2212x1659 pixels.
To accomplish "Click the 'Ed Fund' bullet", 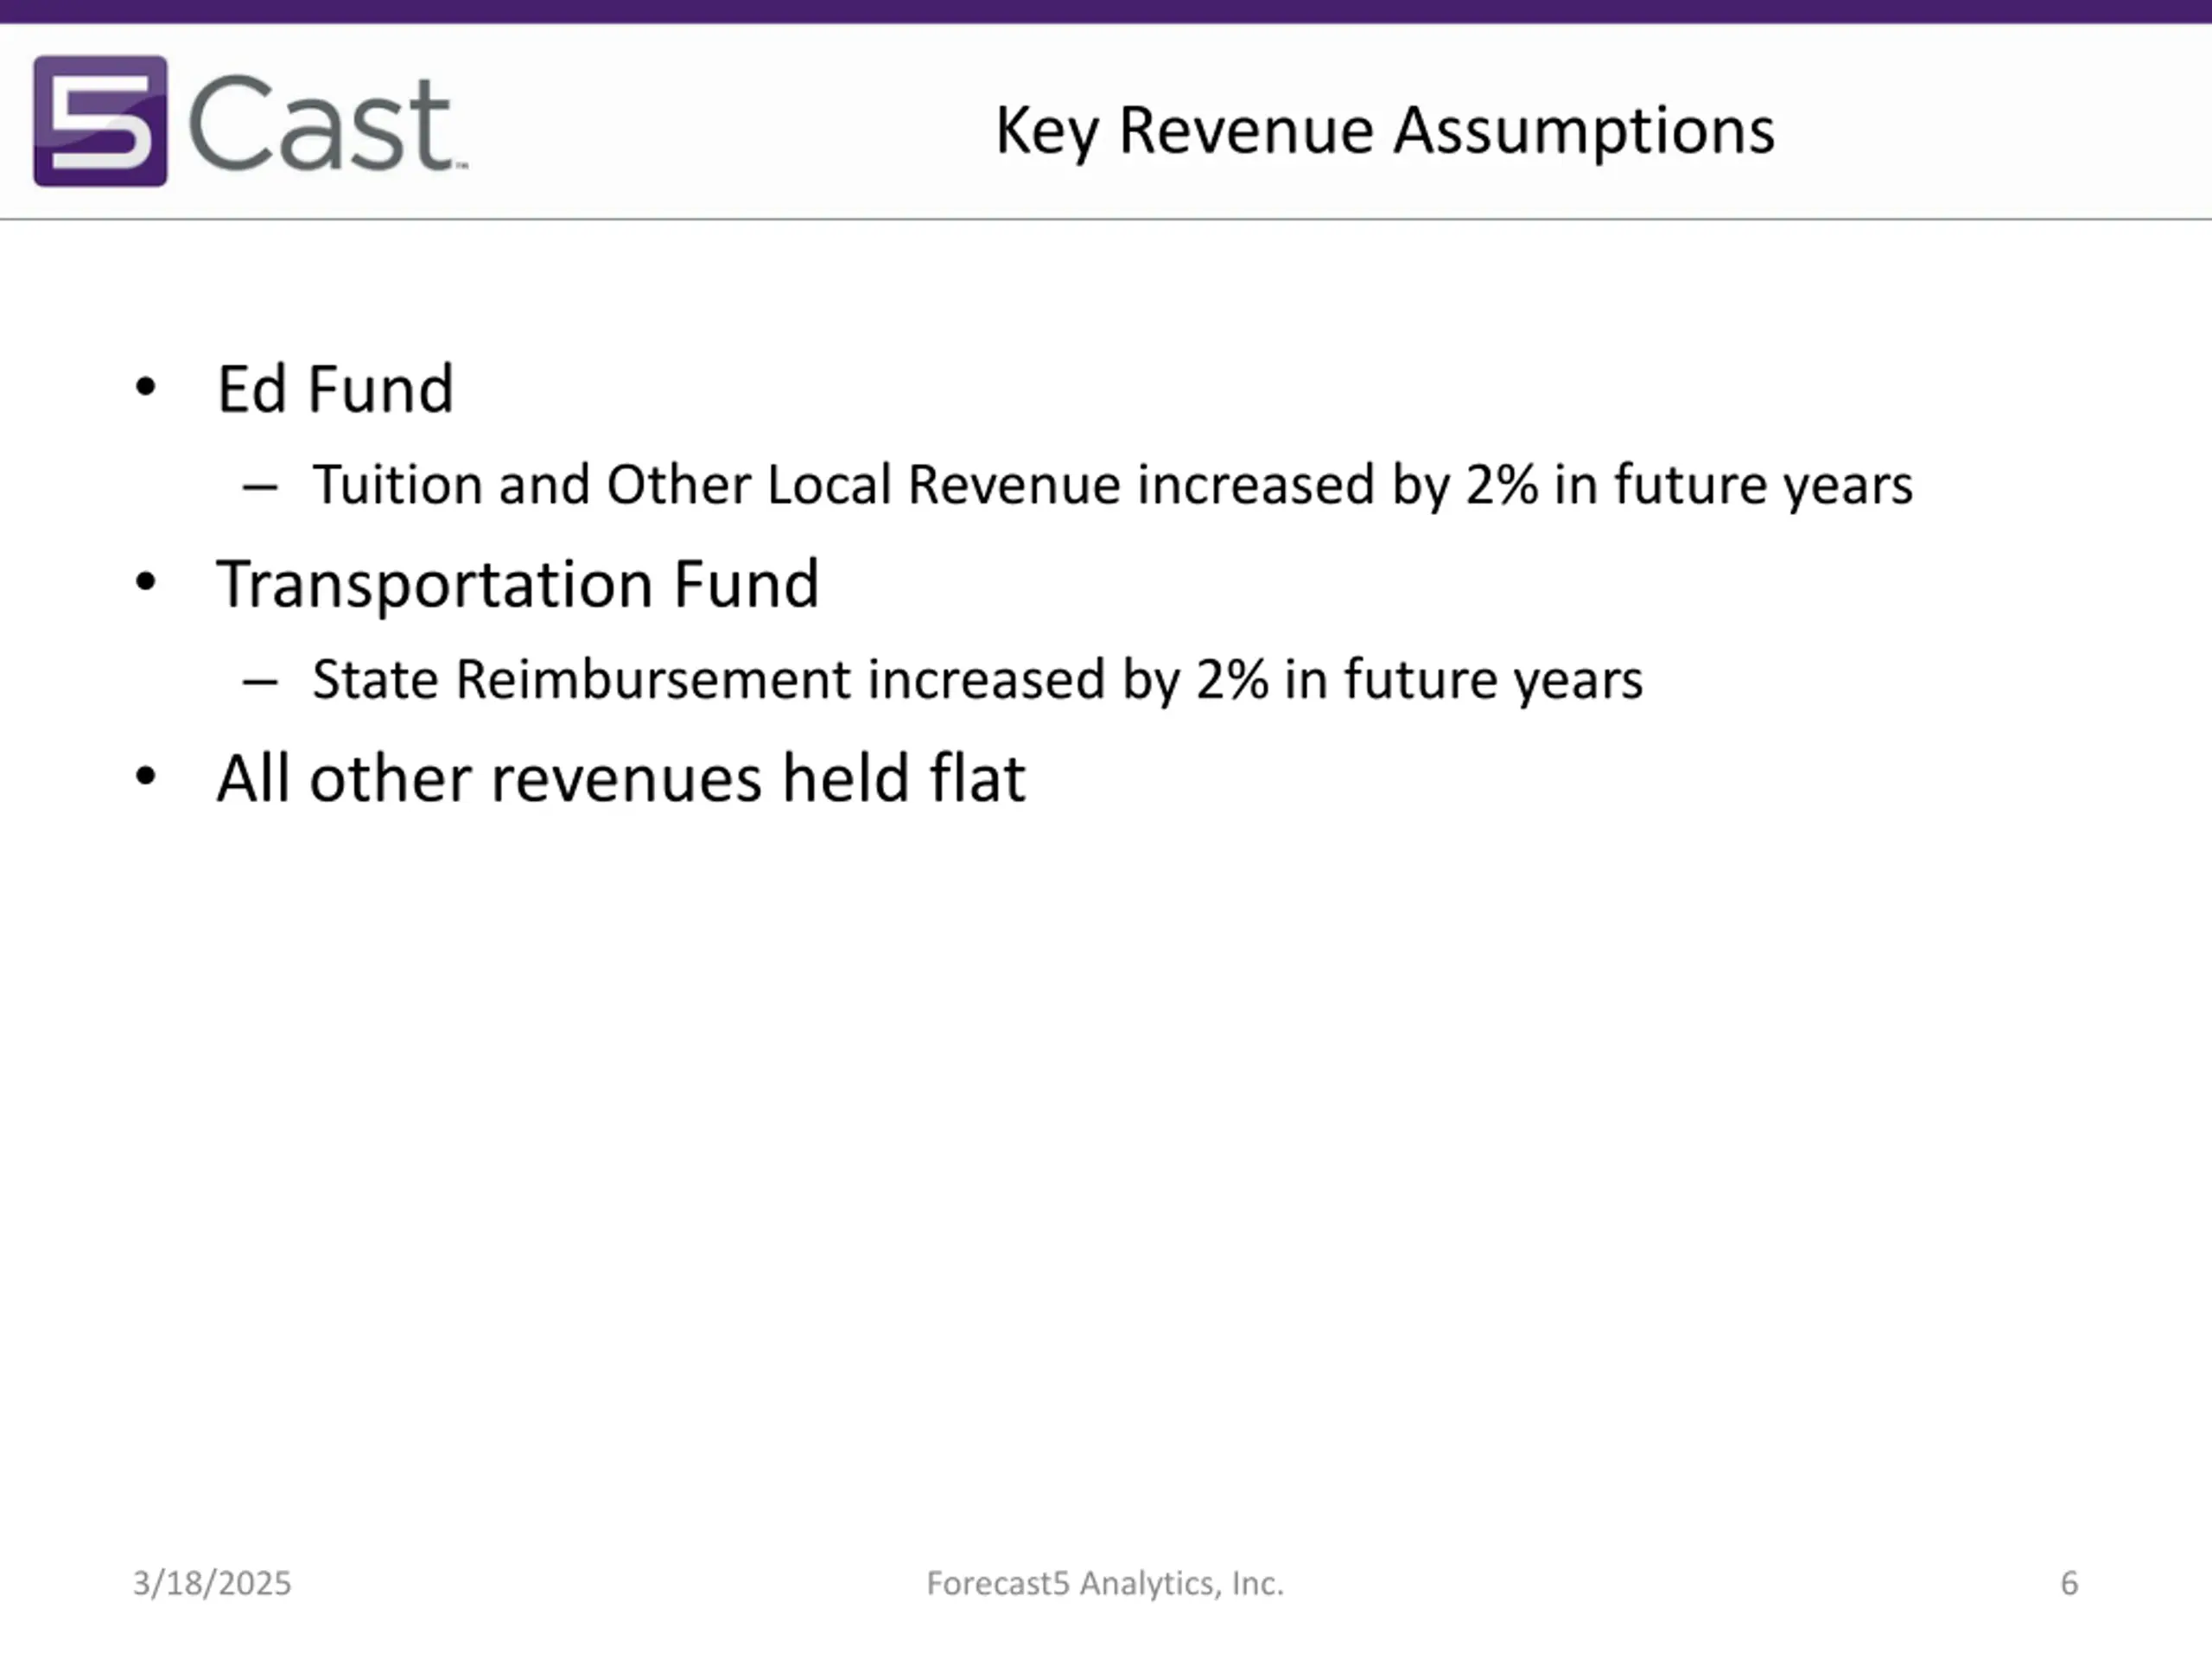I will (x=335, y=388).
